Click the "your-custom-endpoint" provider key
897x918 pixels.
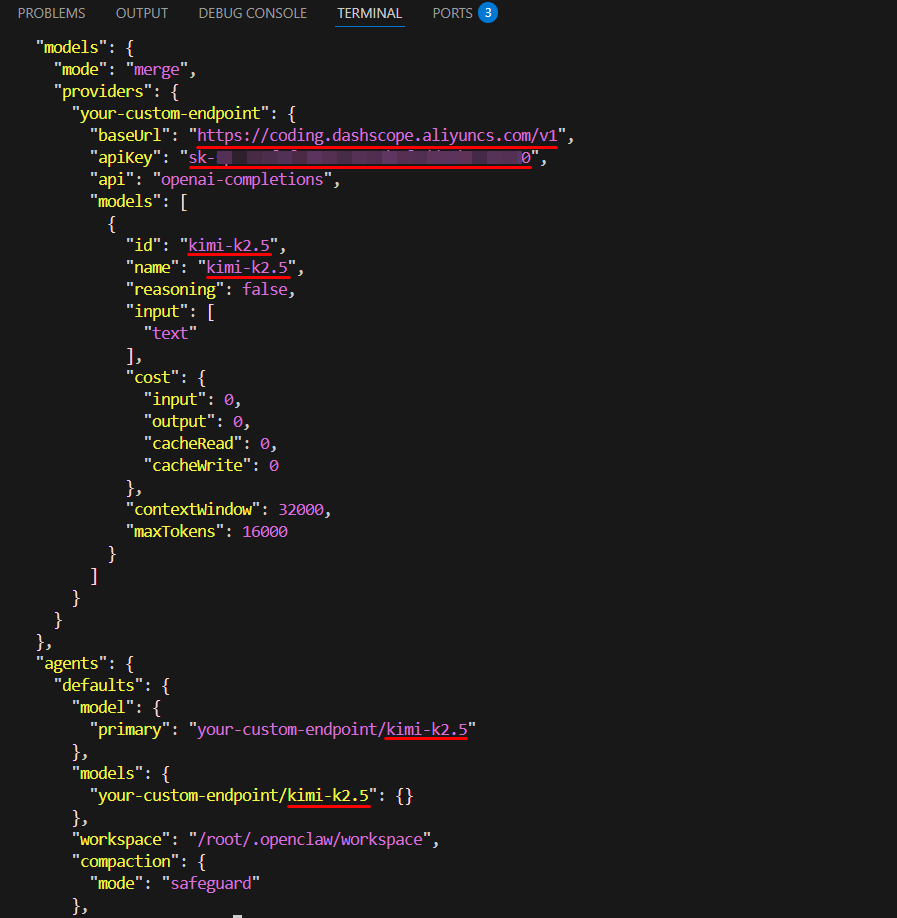(x=178, y=113)
